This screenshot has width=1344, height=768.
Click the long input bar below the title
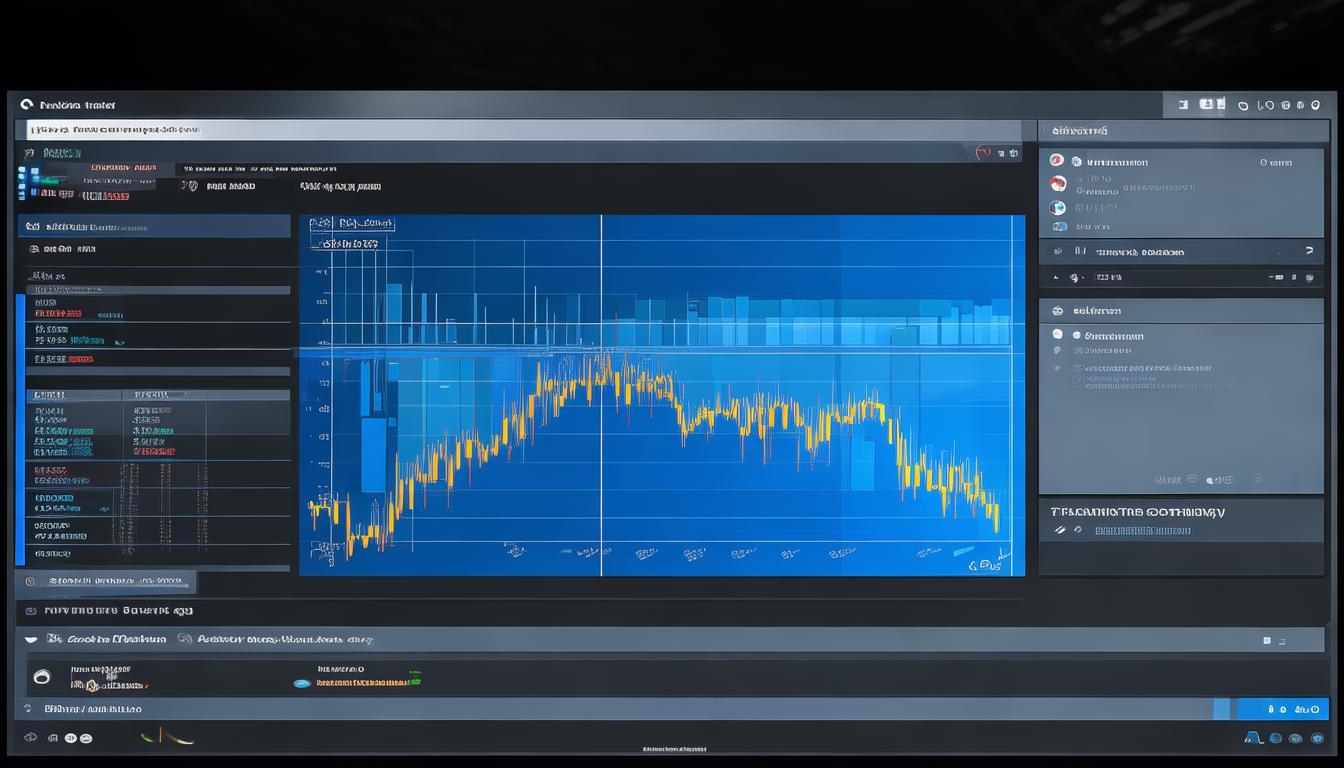tap(520, 130)
